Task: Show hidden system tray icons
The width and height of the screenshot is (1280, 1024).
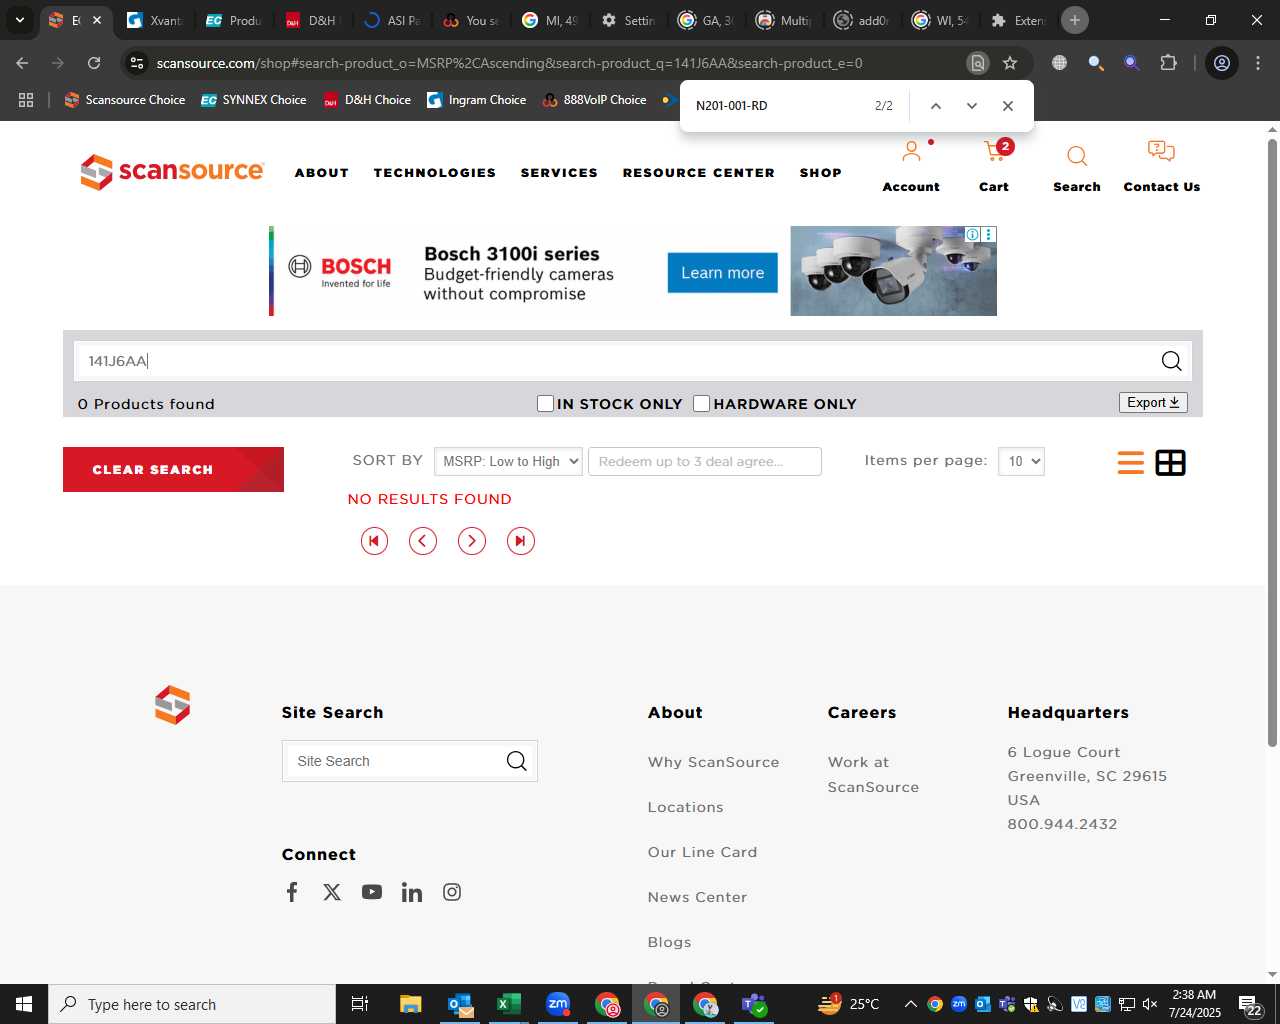Action: (x=910, y=1004)
